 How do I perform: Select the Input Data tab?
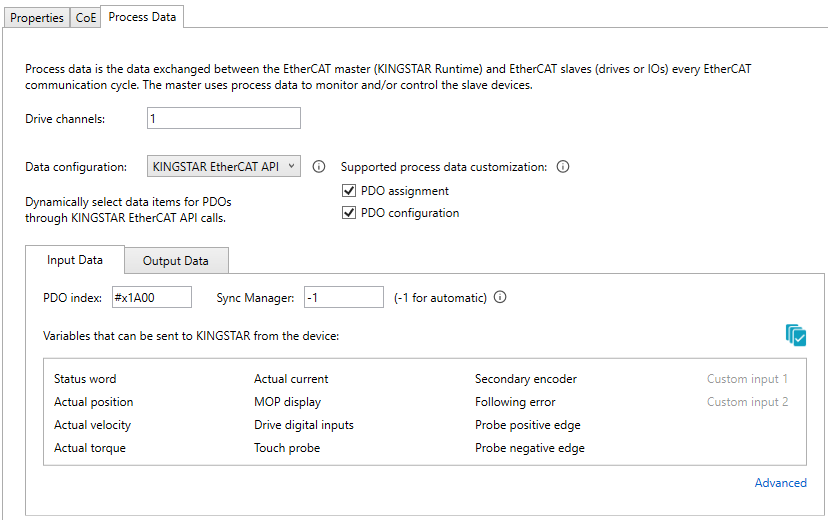click(x=75, y=260)
